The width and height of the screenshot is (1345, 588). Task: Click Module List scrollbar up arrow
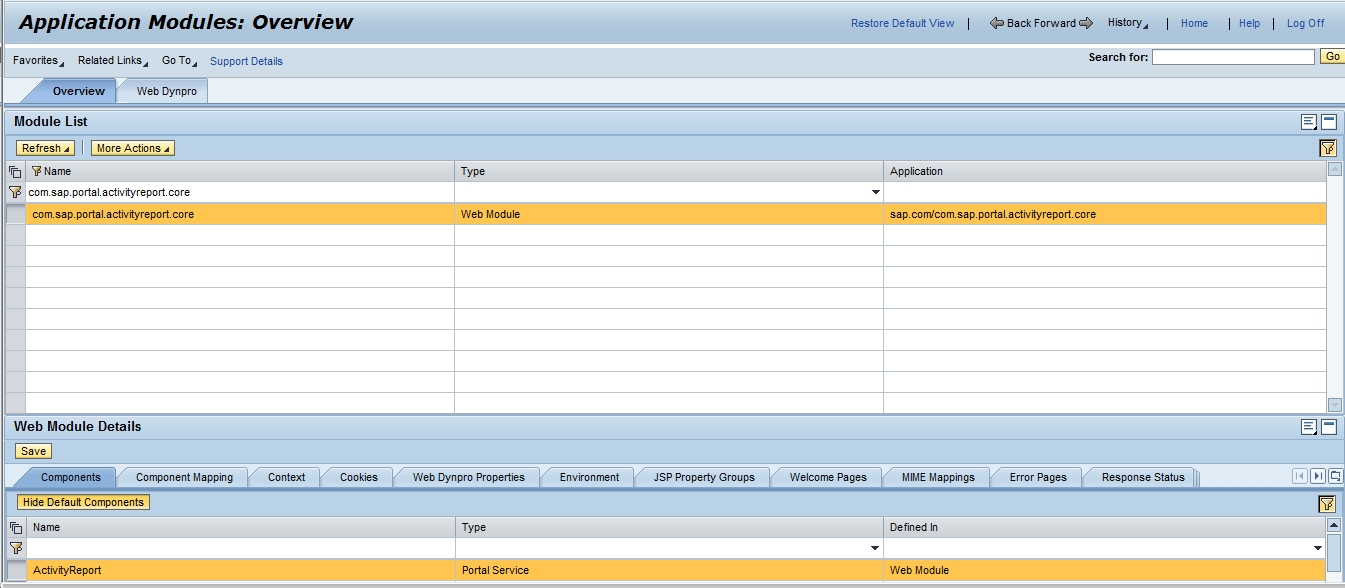(x=1334, y=169)
